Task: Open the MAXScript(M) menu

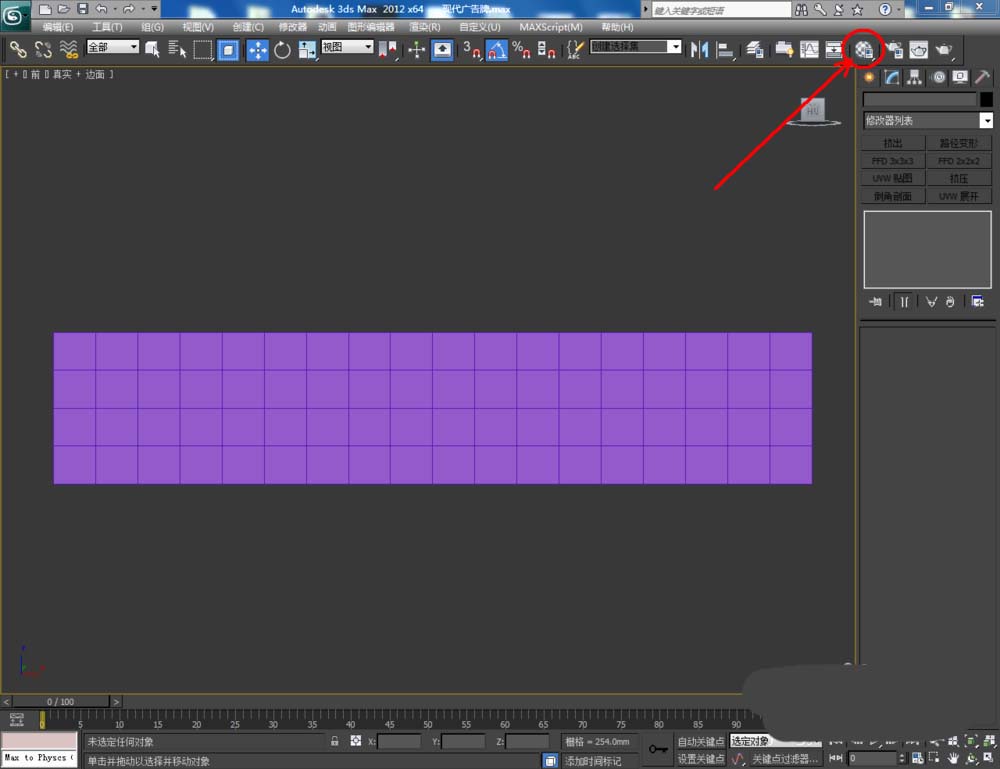Action: (x=551, y=27)
